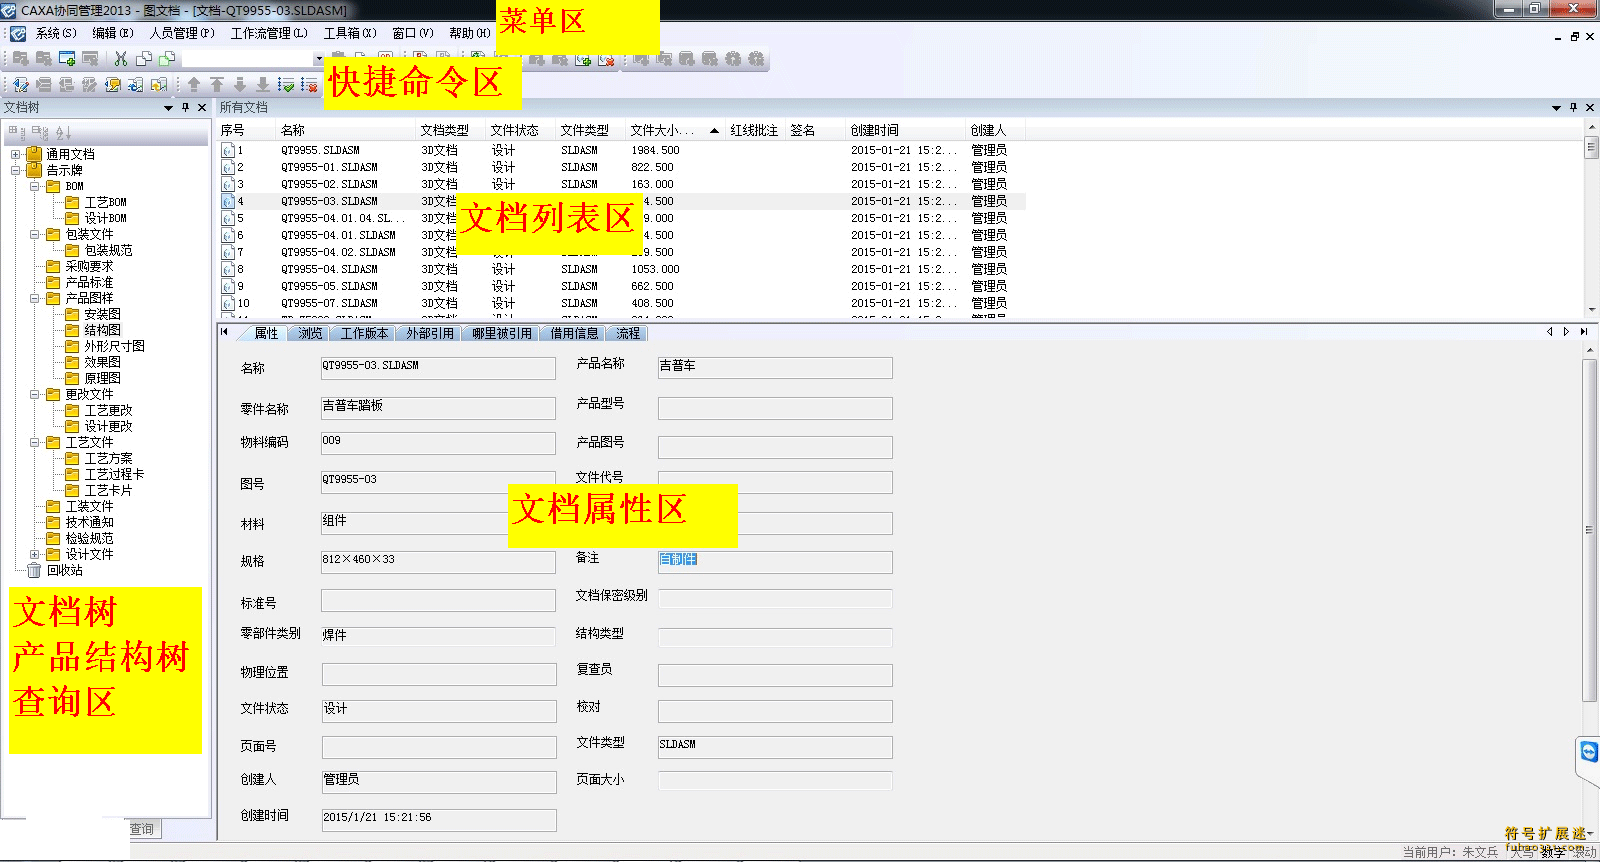Select the 工艺过程卡 tree item
This screenshot has height=862, width=1600.
114,474
